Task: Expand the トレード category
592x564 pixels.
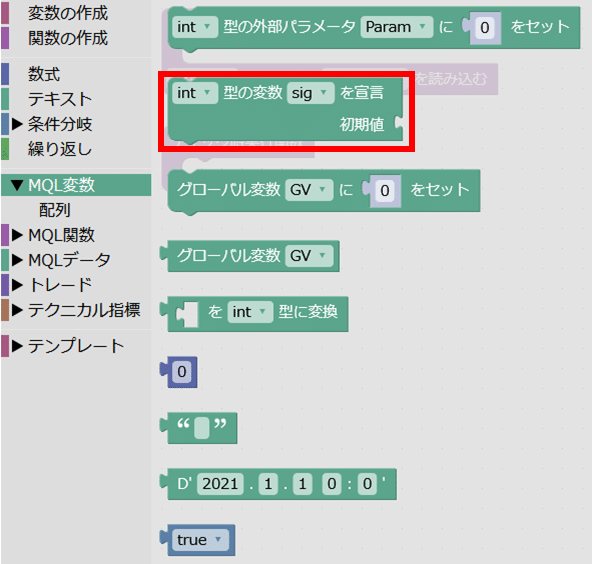Action: pyautogui.click(x=17, y=285)
